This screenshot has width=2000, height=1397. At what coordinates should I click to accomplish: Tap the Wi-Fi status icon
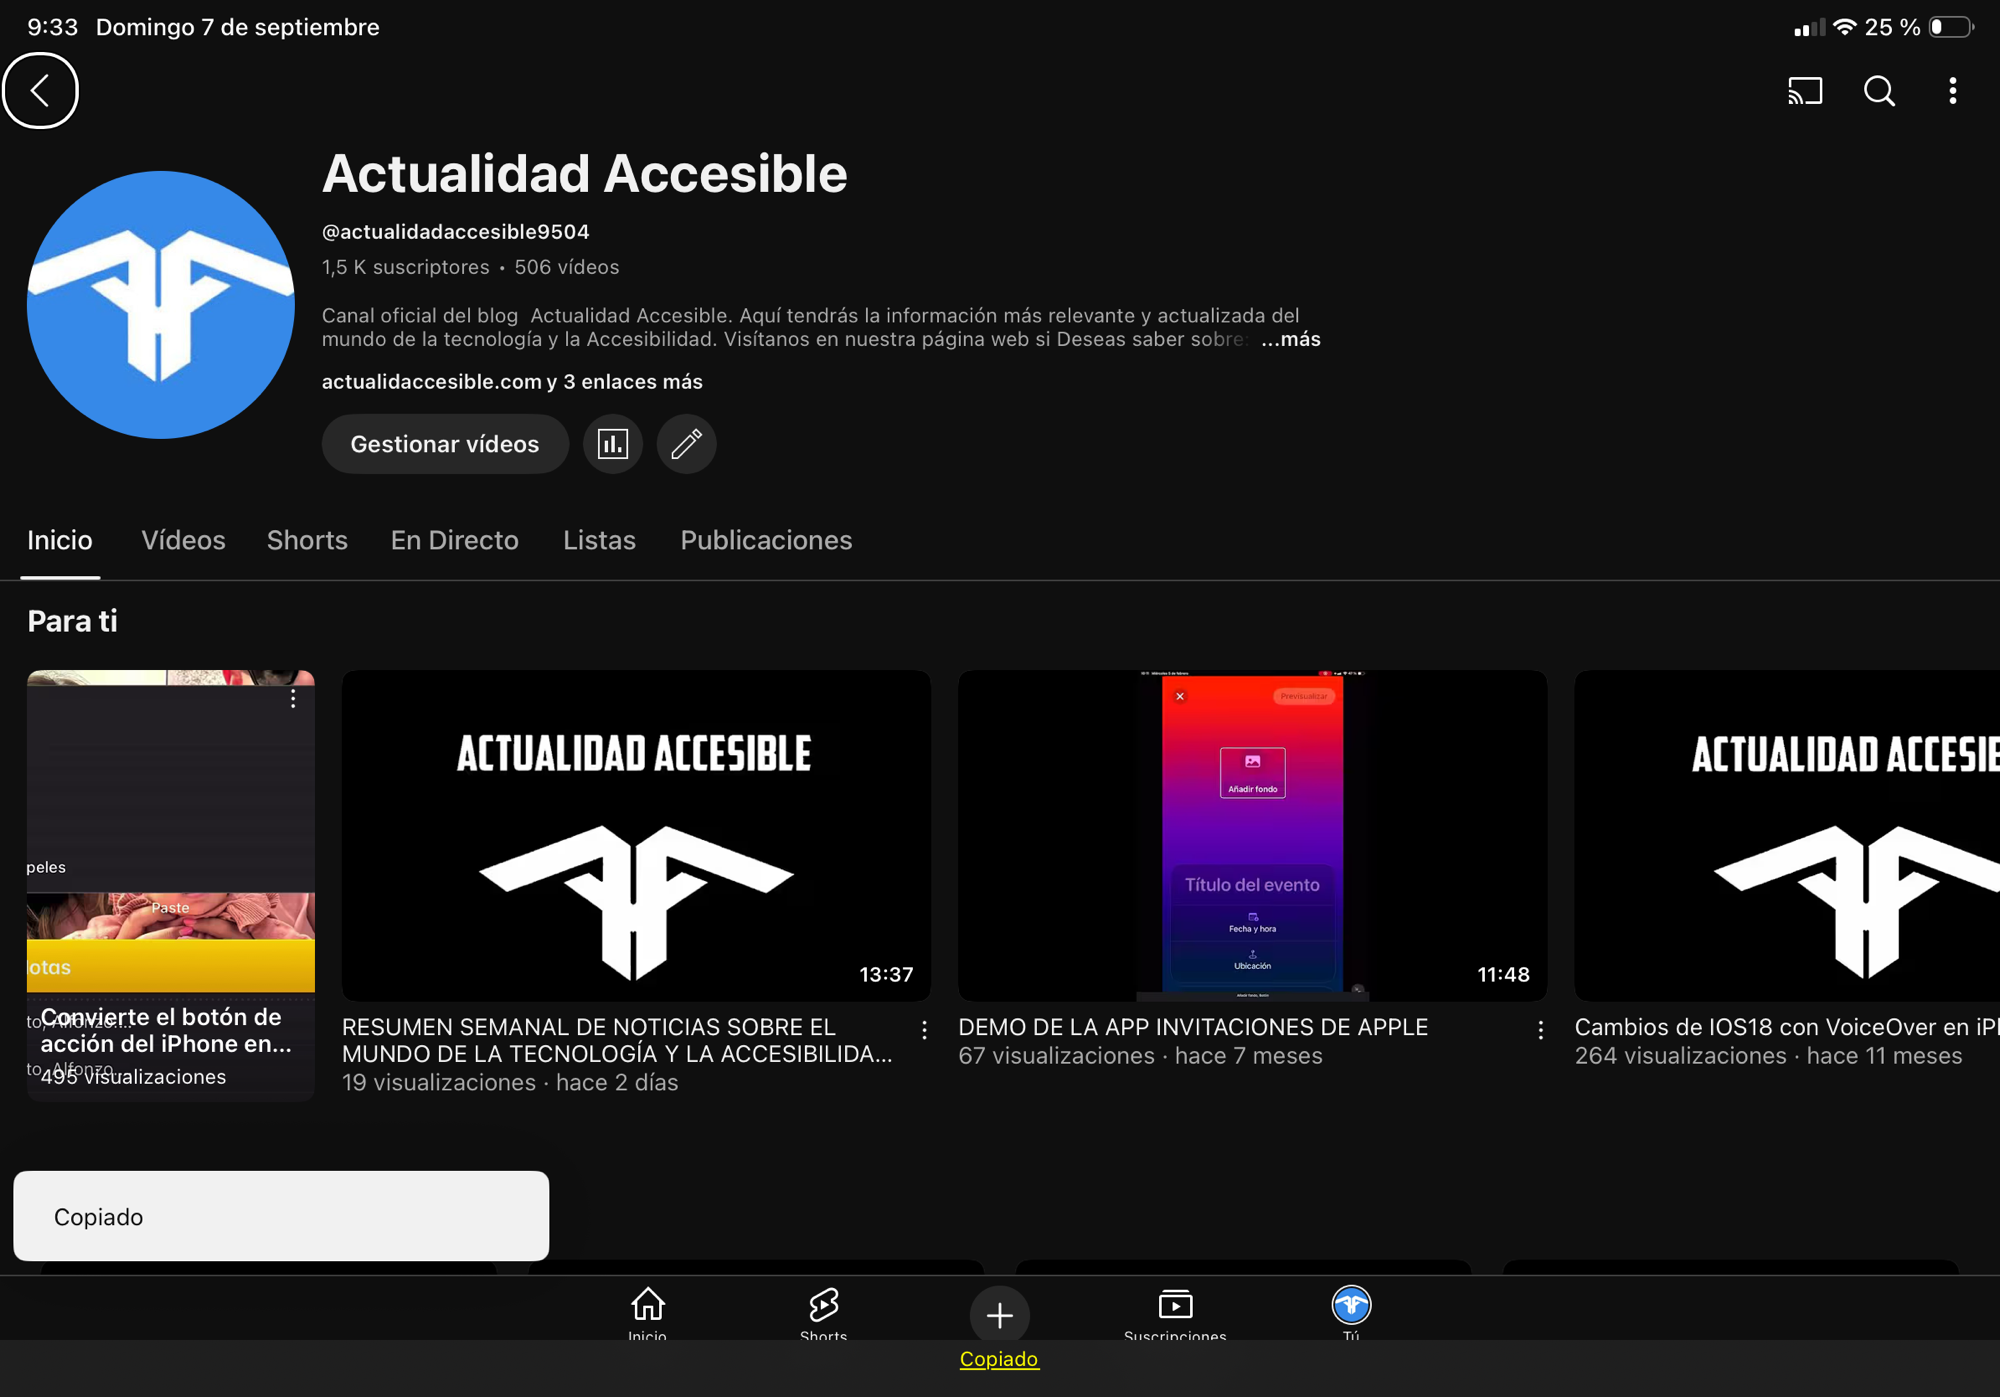[1845, 27]
